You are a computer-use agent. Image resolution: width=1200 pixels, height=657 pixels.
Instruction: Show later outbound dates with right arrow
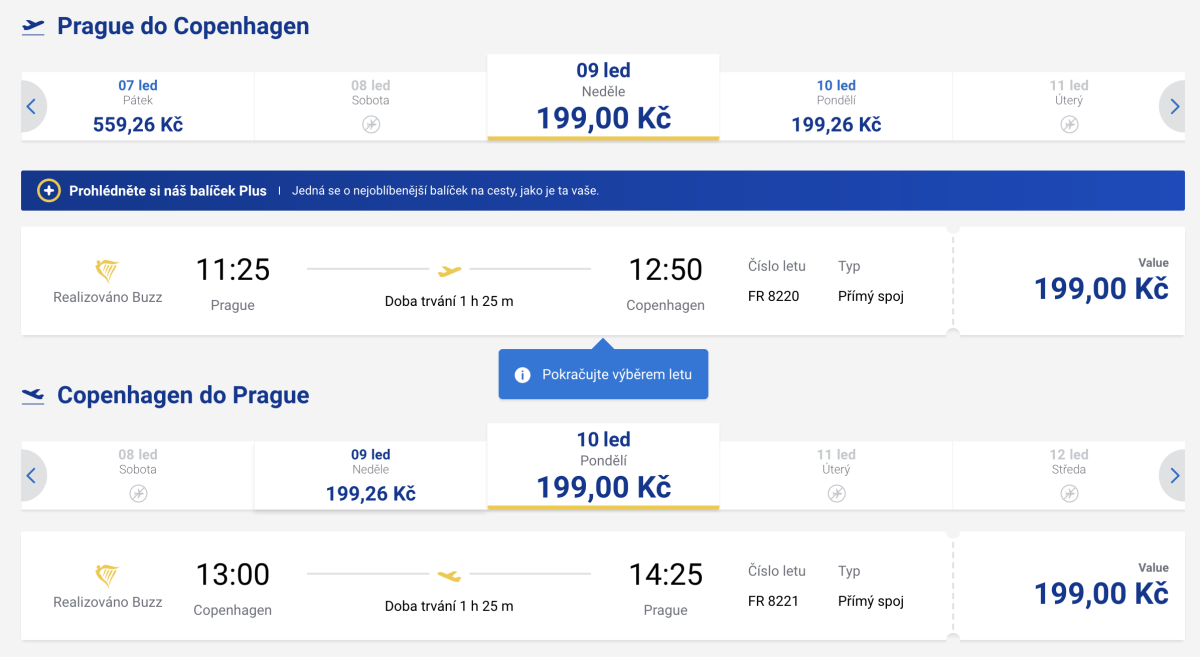pos(1172,106)
